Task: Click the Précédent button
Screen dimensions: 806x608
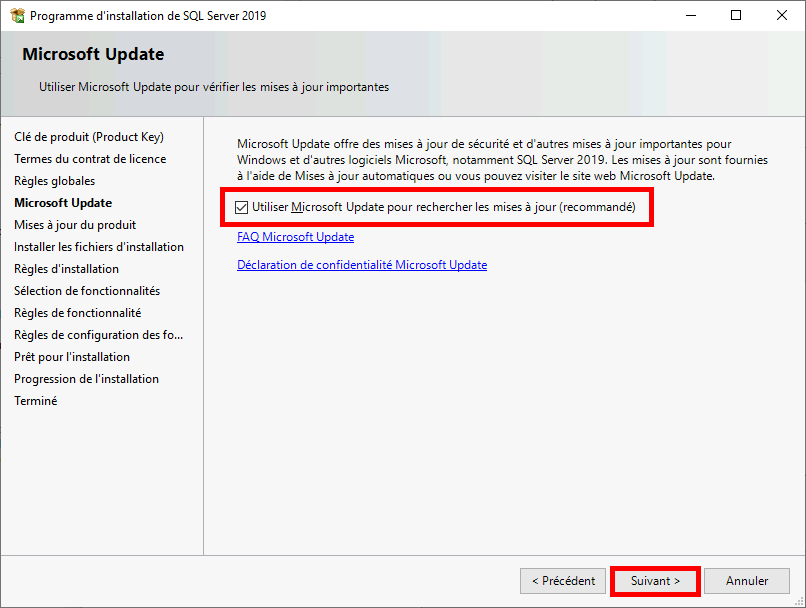Action: 562,581
